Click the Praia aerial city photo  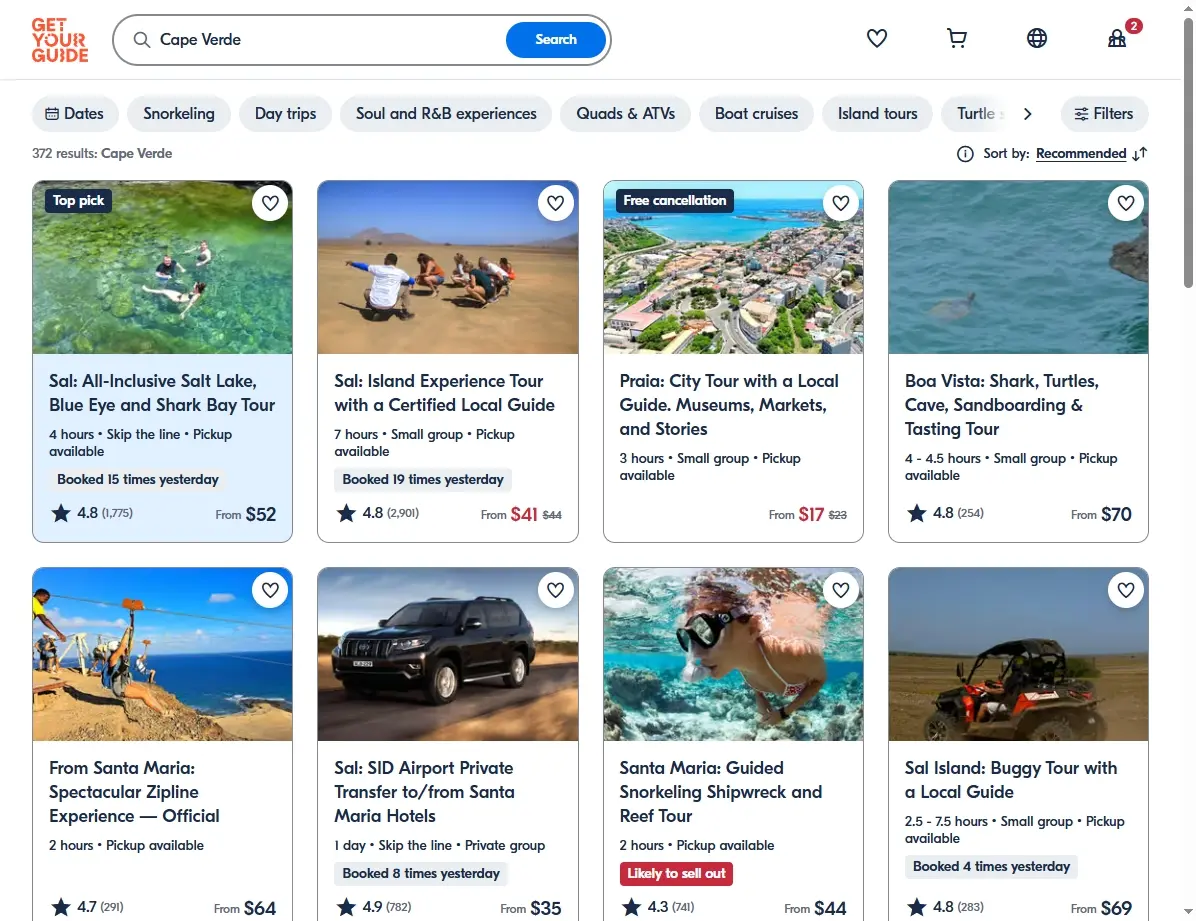coord(733,267)
